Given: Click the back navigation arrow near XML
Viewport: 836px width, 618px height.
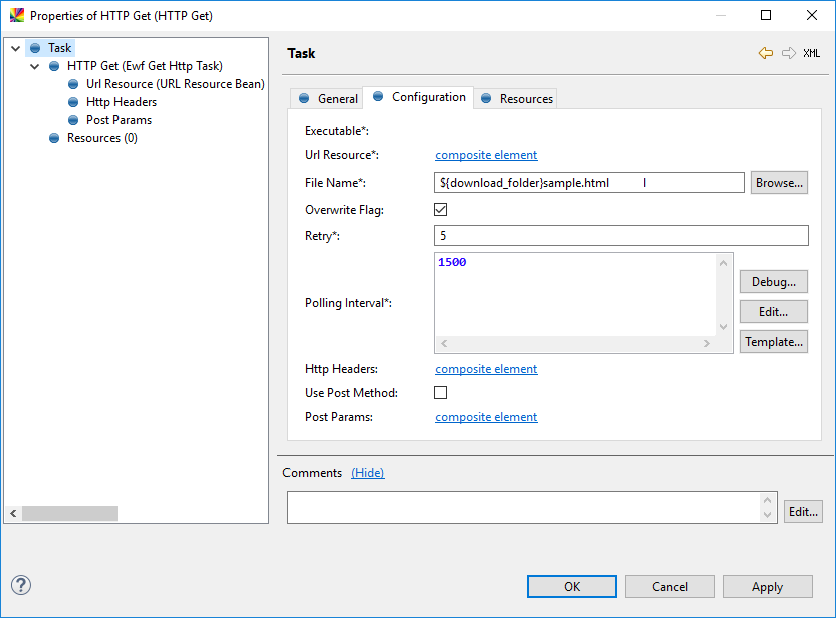Looking at the screenshot, I should pos(767,52).
